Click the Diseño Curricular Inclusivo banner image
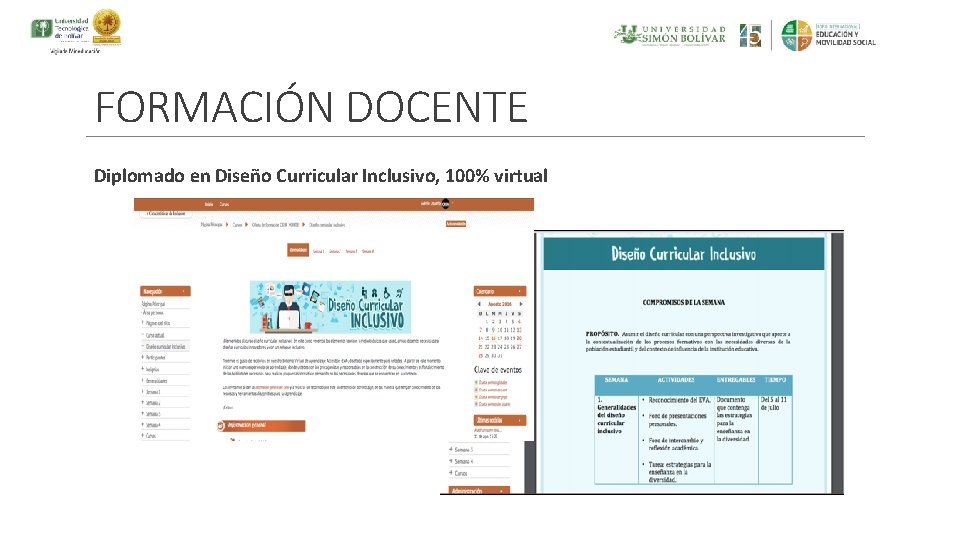Viewport: 960px width, 540px height. (330, 307)
